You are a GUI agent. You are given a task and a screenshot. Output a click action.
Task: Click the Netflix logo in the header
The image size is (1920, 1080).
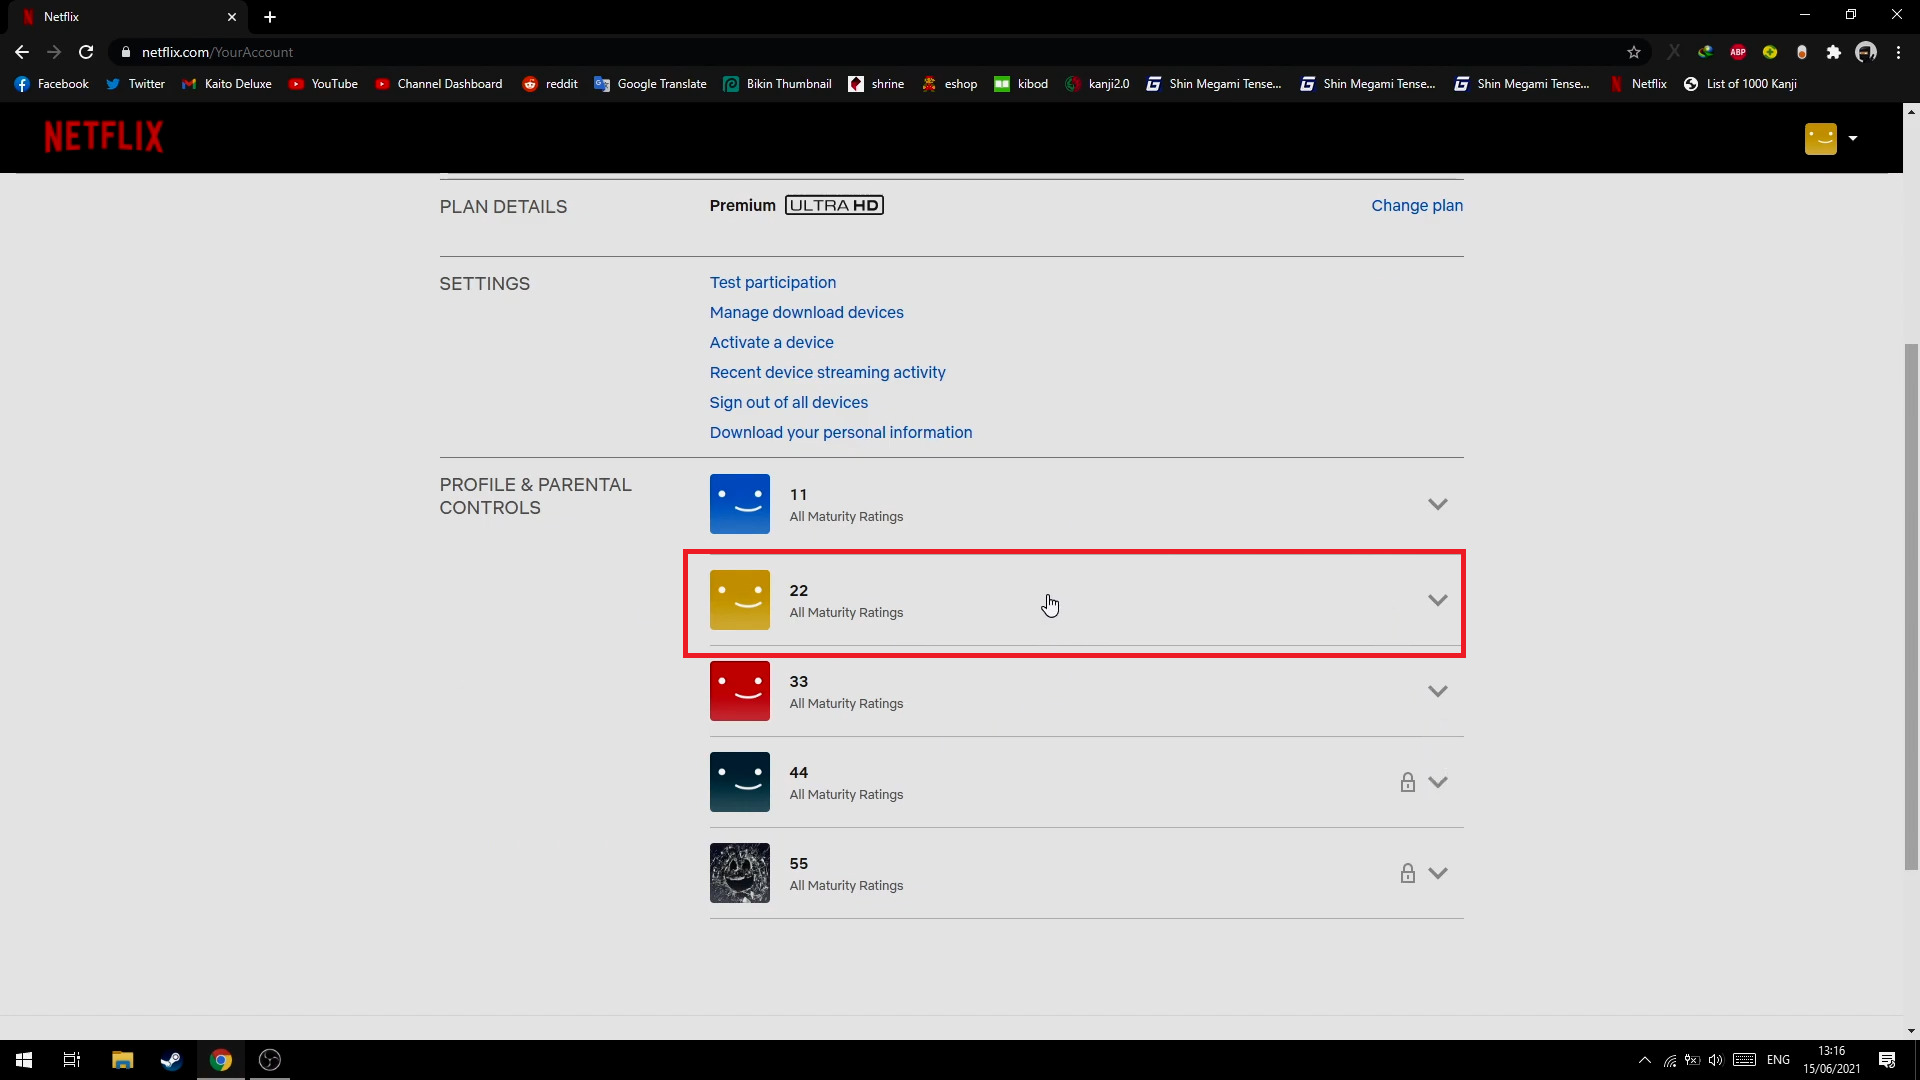tap(103, 137)
